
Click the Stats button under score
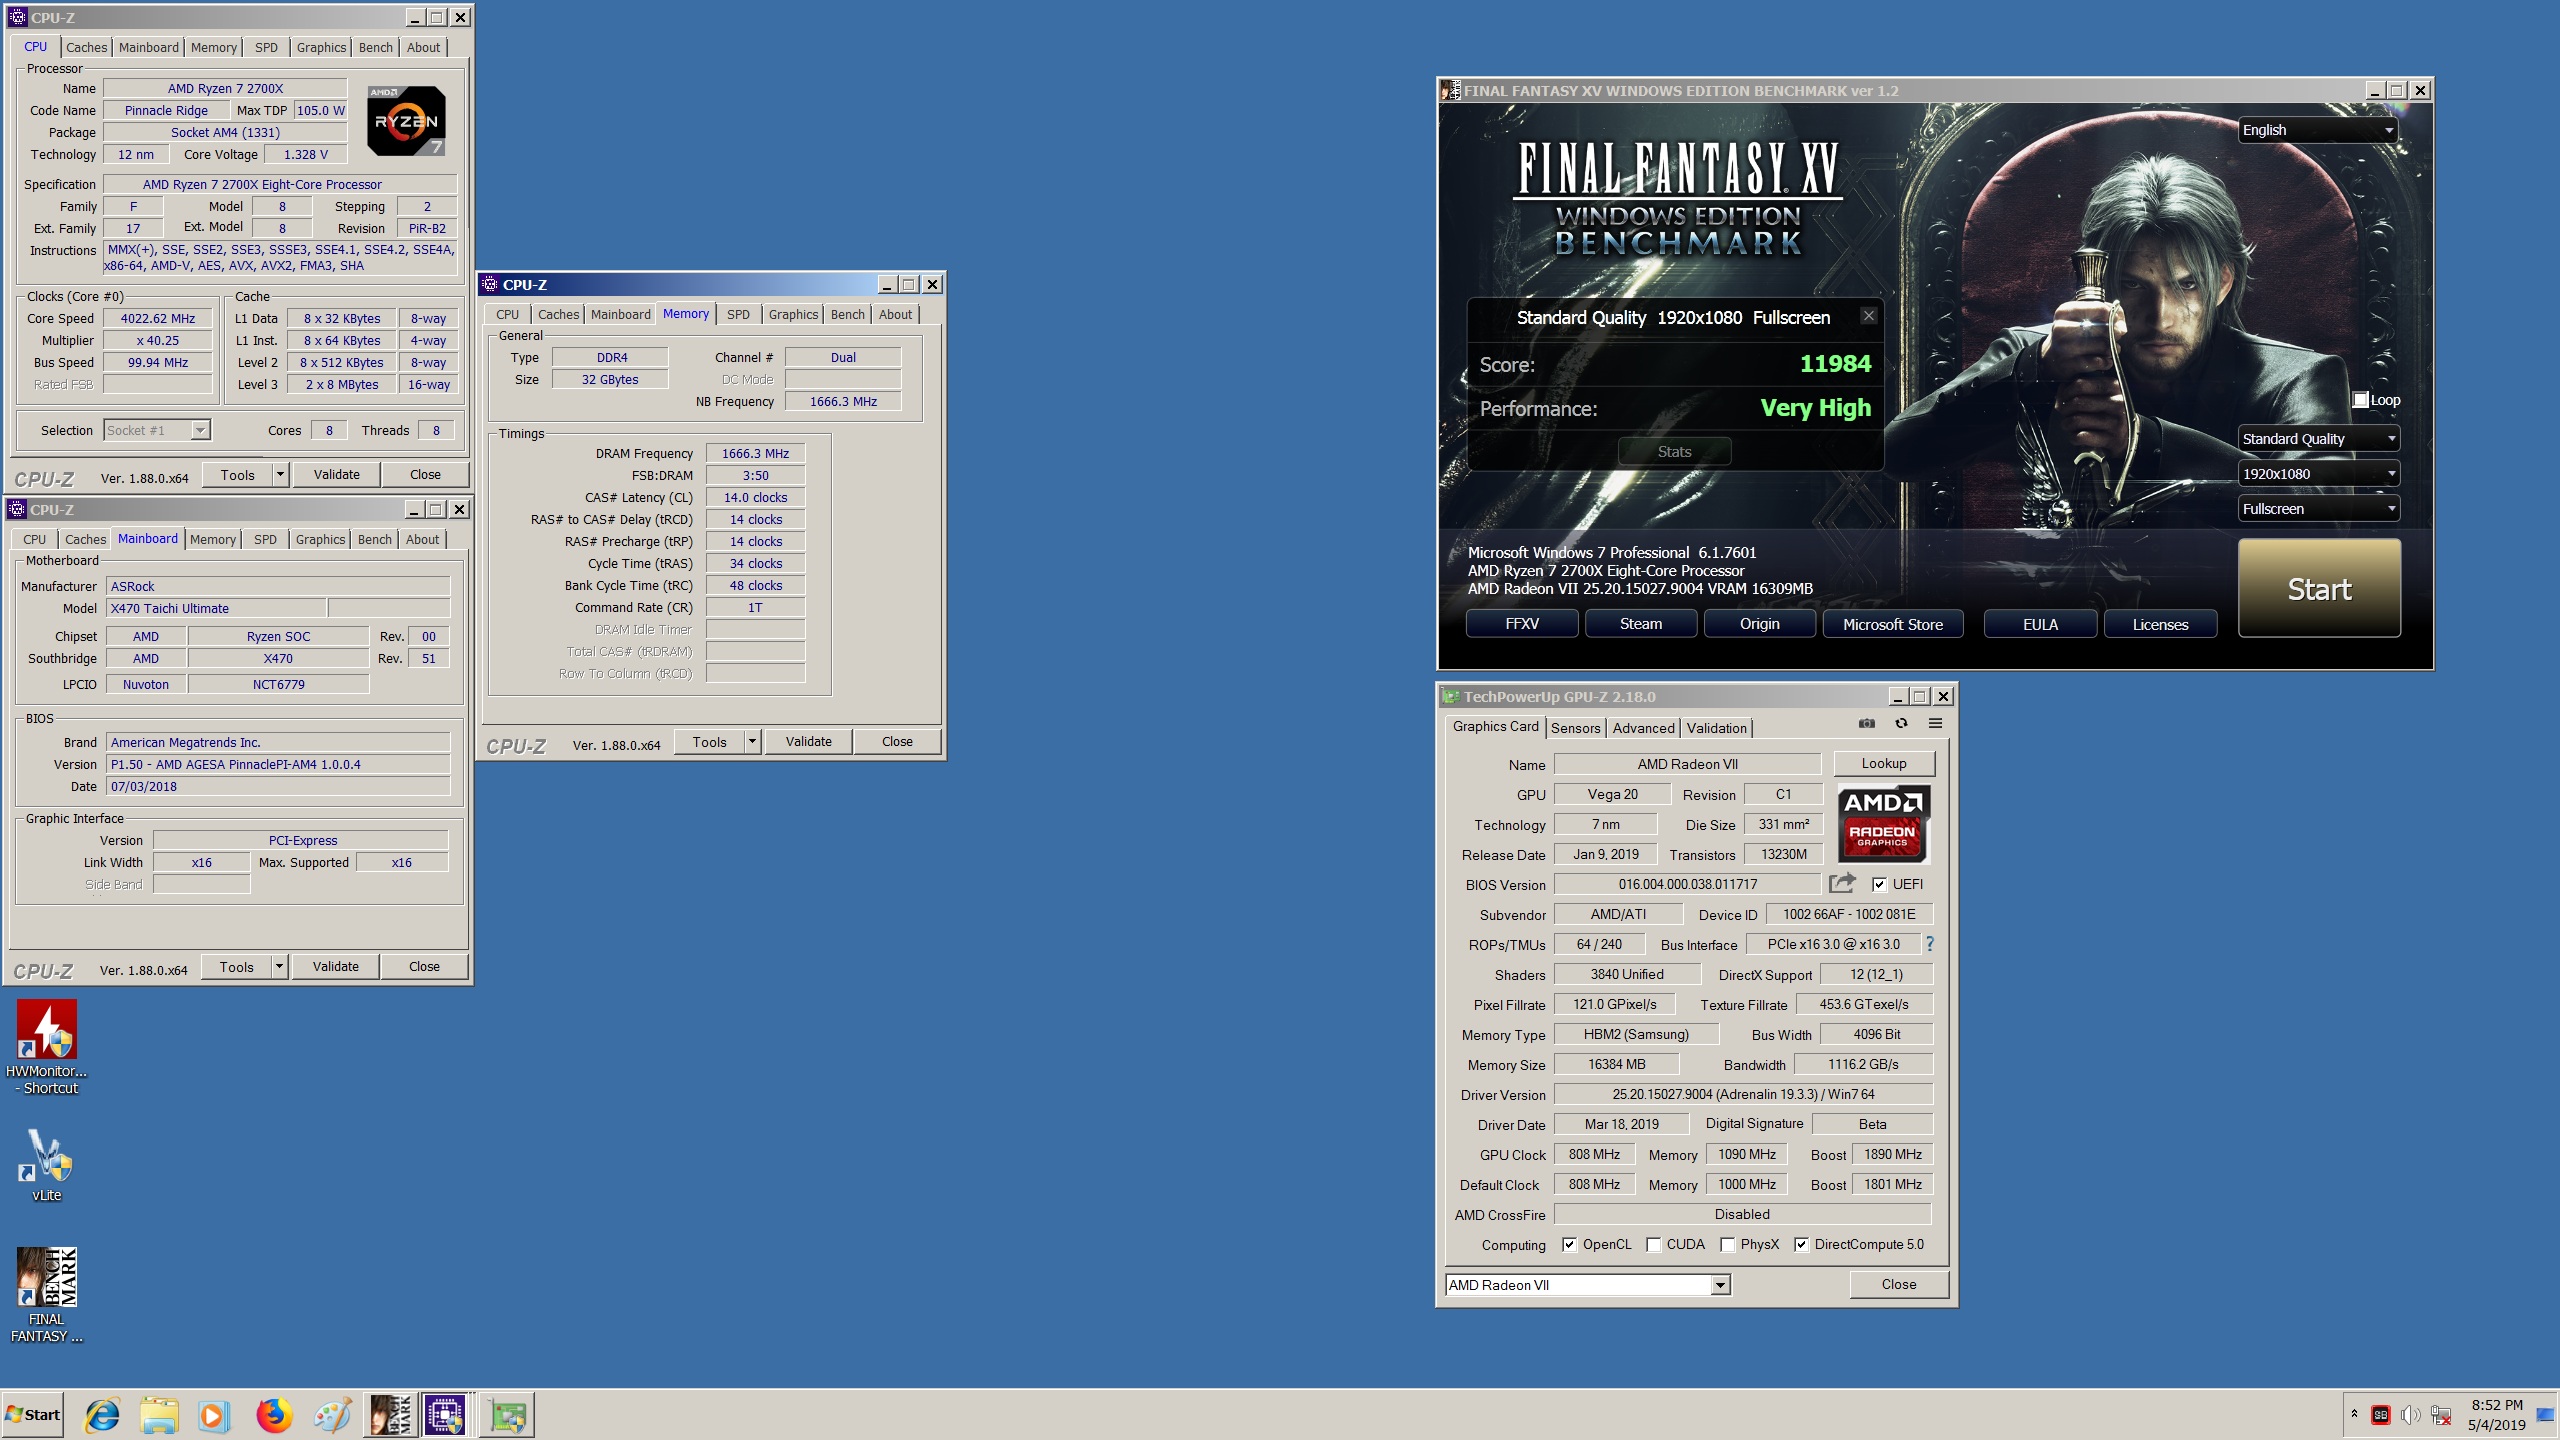[x=1674, y=452]
